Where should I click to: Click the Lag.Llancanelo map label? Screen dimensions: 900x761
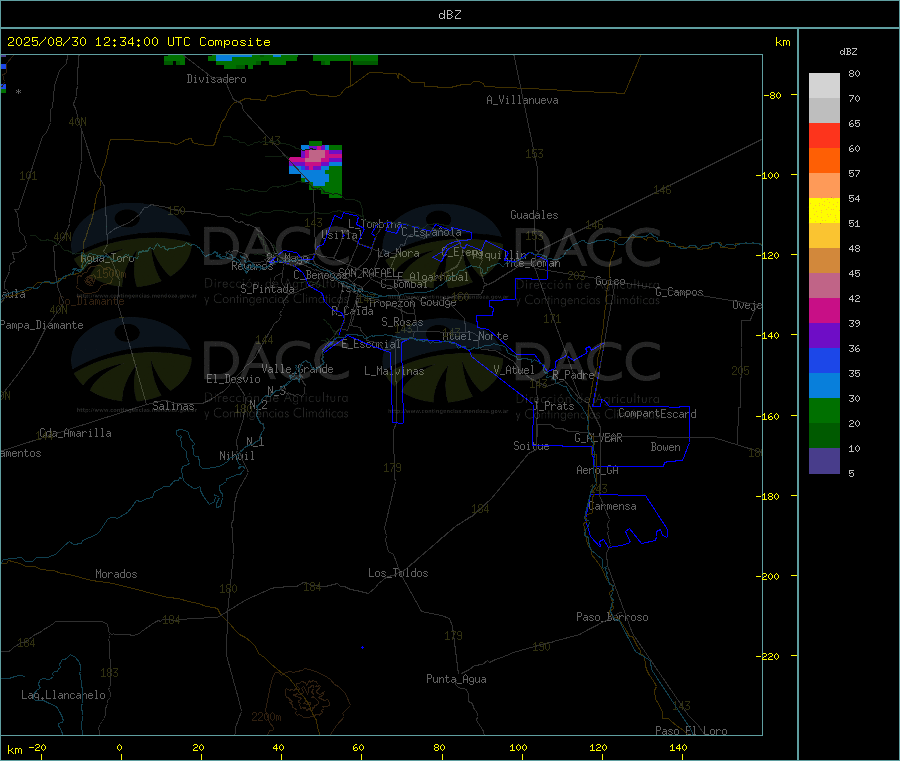click(64, 695)
